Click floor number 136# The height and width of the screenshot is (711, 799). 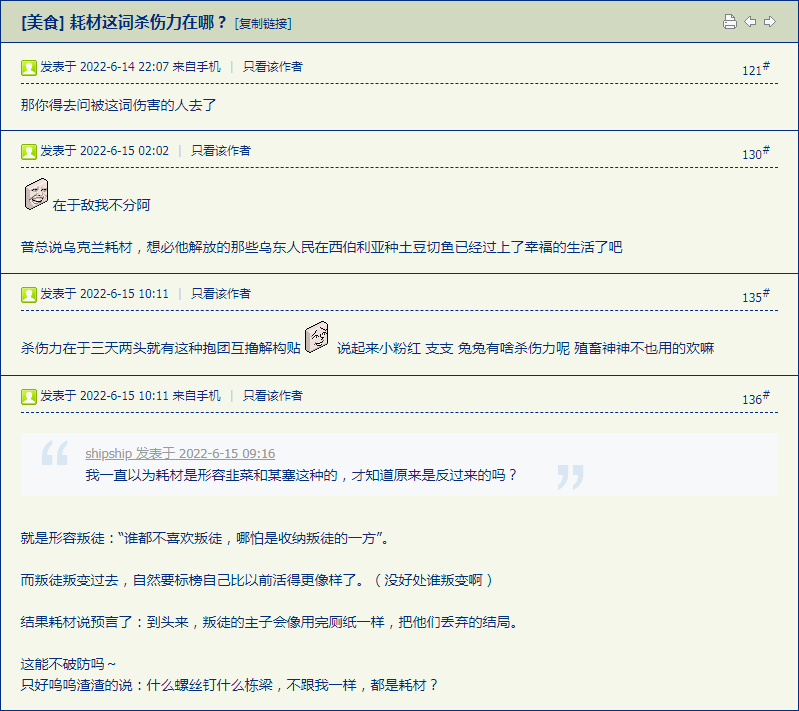tap(756, 398)
